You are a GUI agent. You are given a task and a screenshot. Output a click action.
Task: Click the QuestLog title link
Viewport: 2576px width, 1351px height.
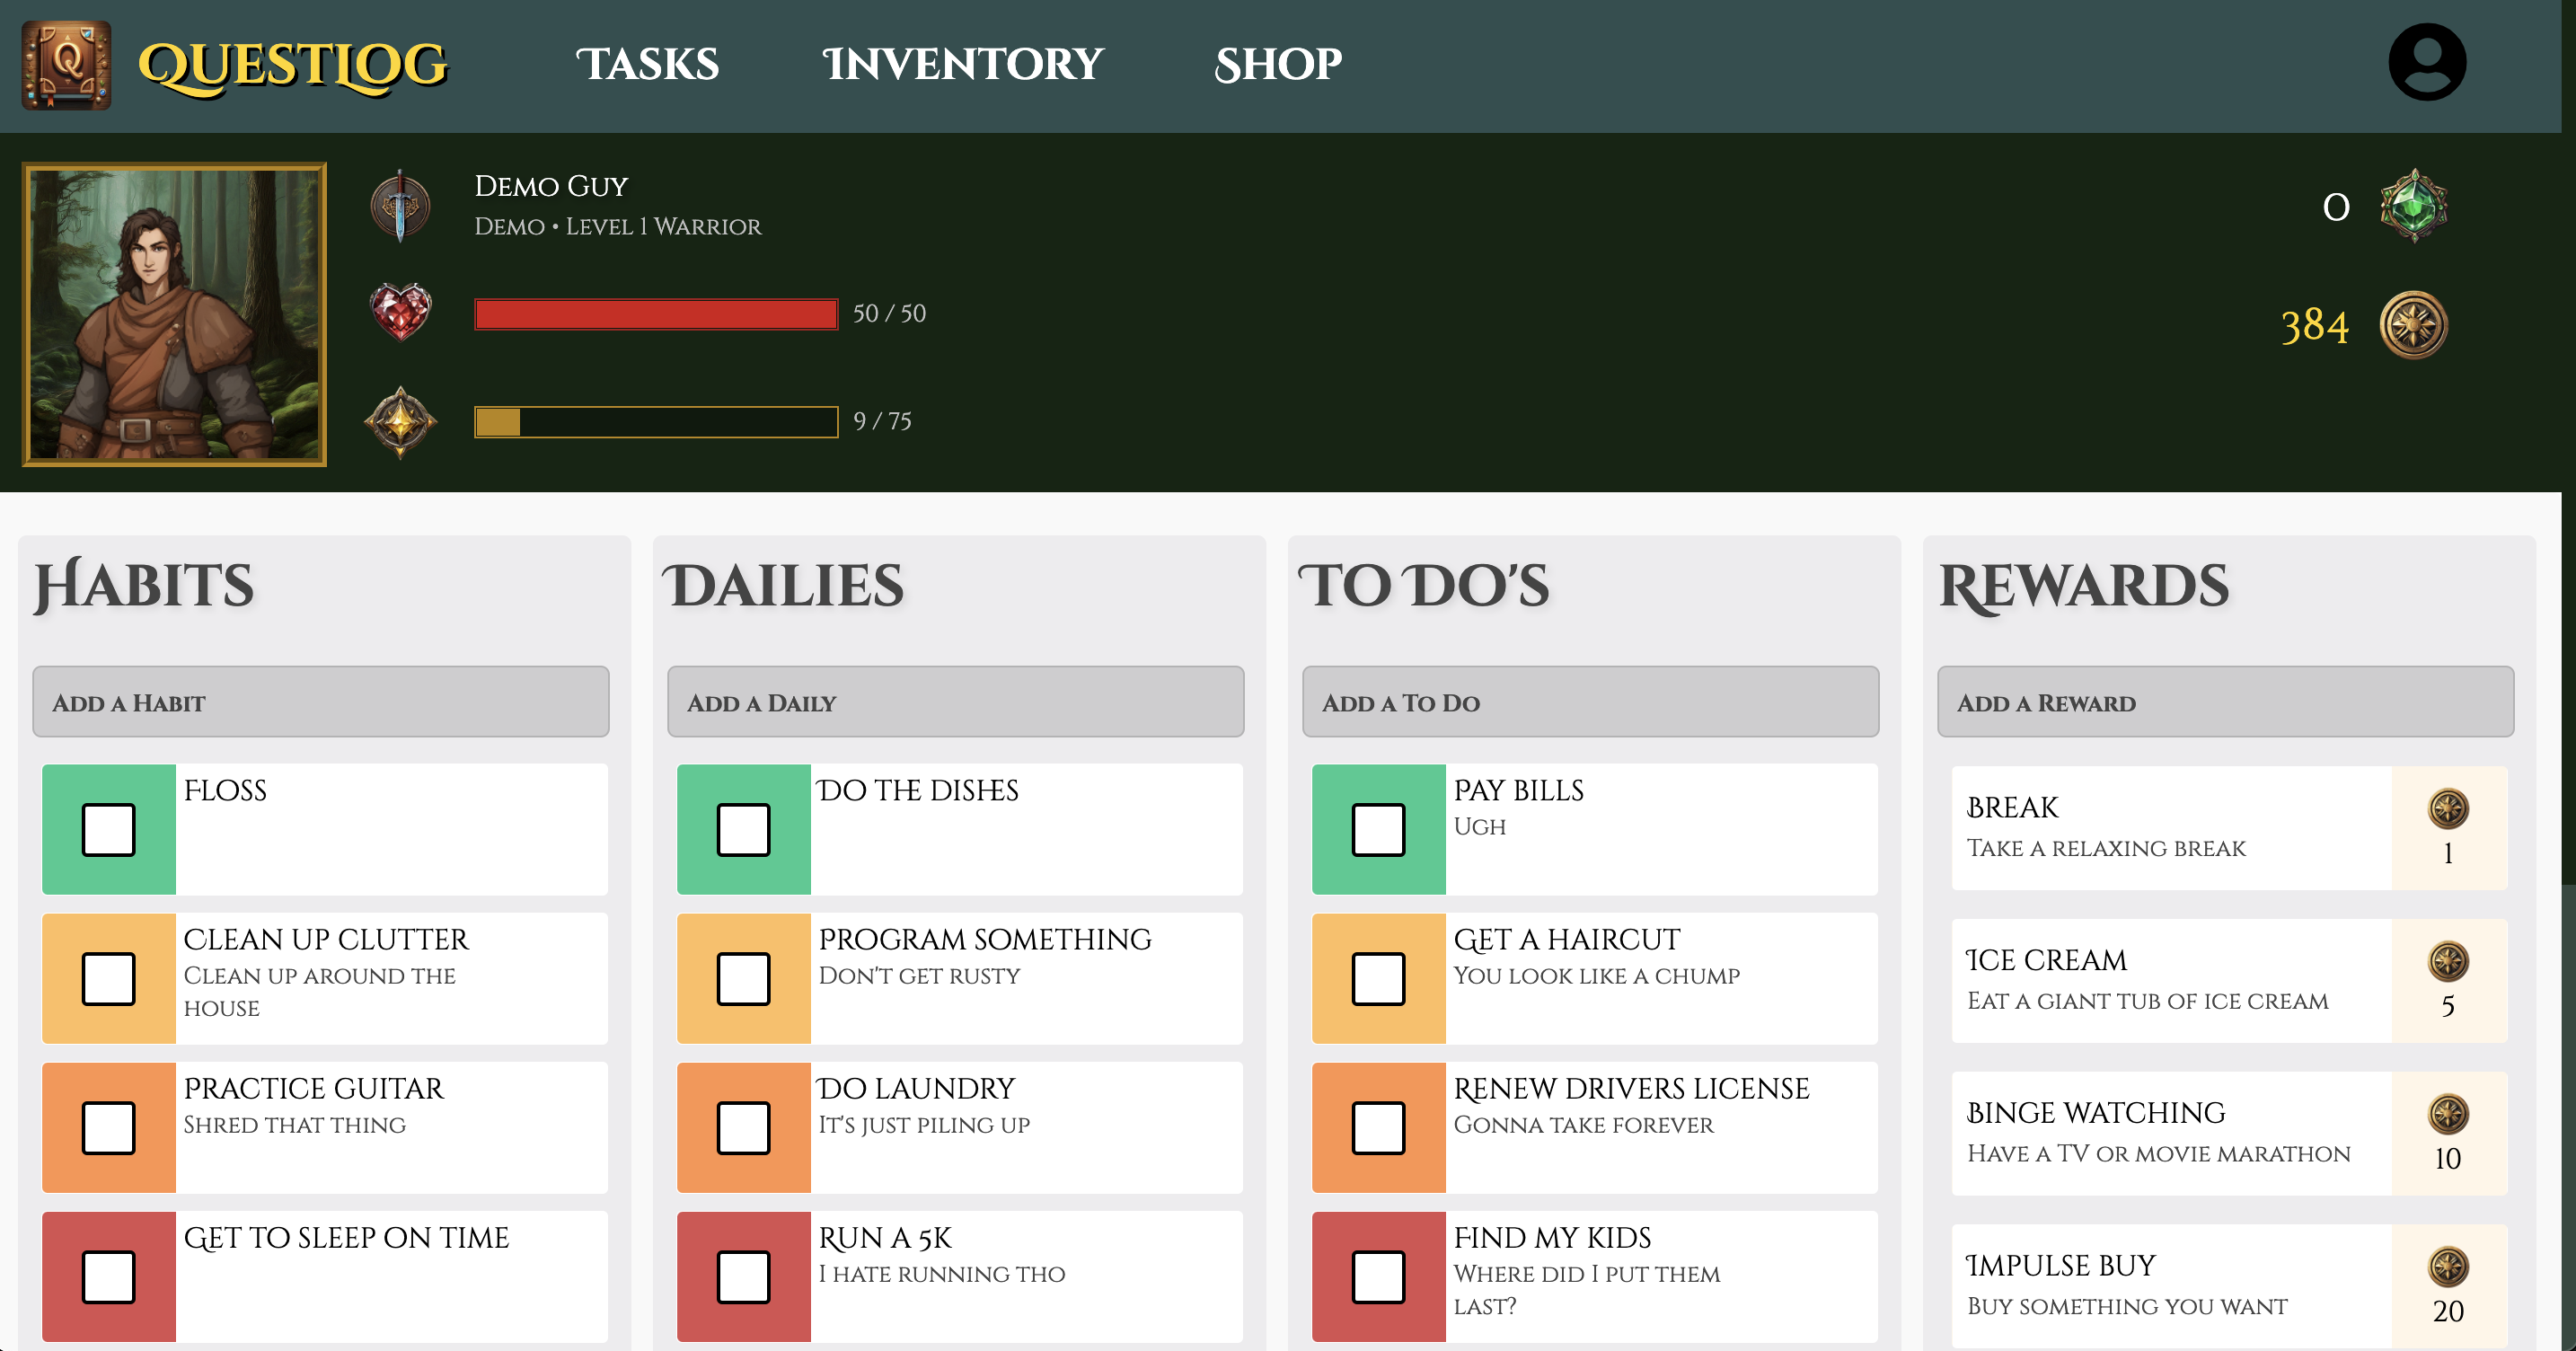pyautogui.click(x=293, y=66)
